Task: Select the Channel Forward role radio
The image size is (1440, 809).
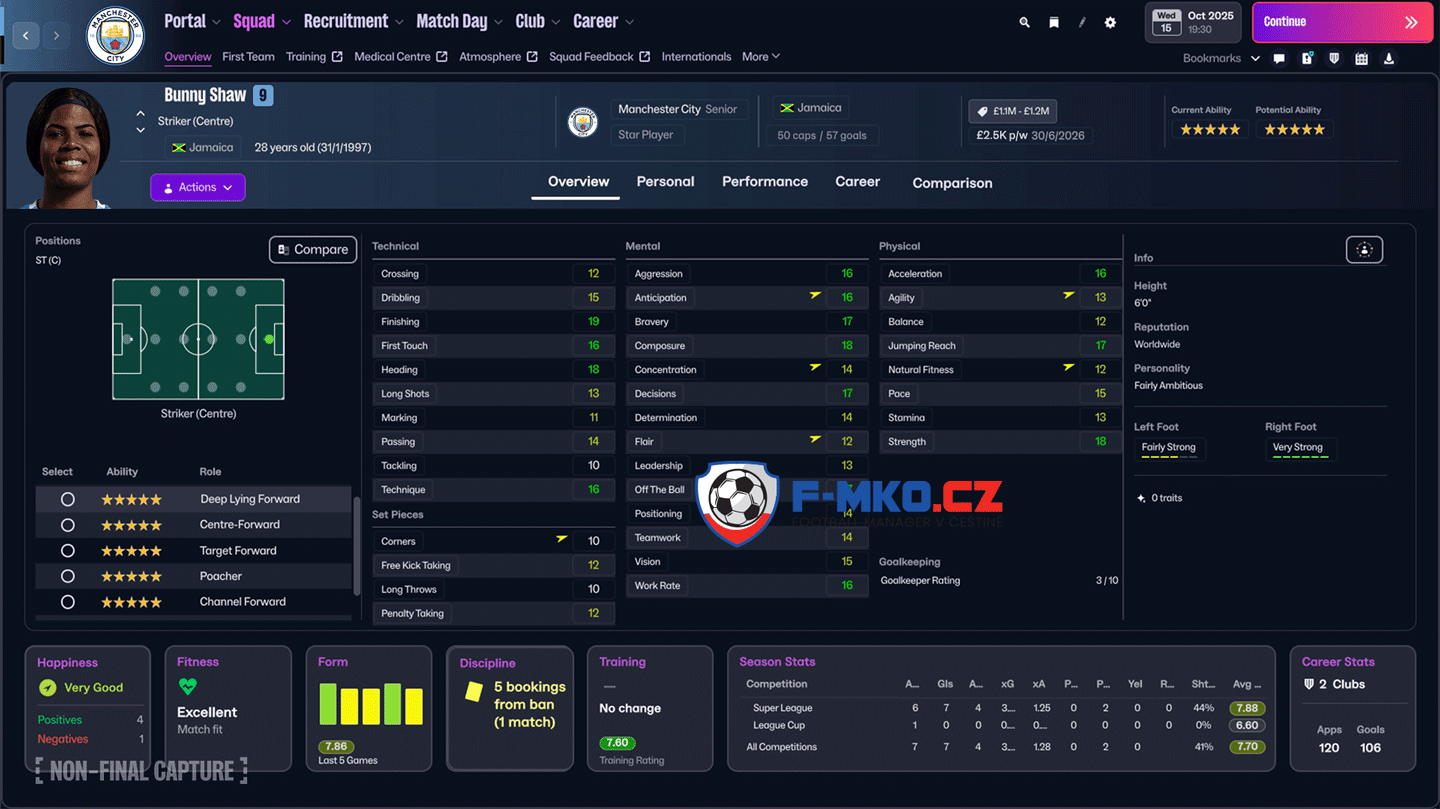Action: 67,602
